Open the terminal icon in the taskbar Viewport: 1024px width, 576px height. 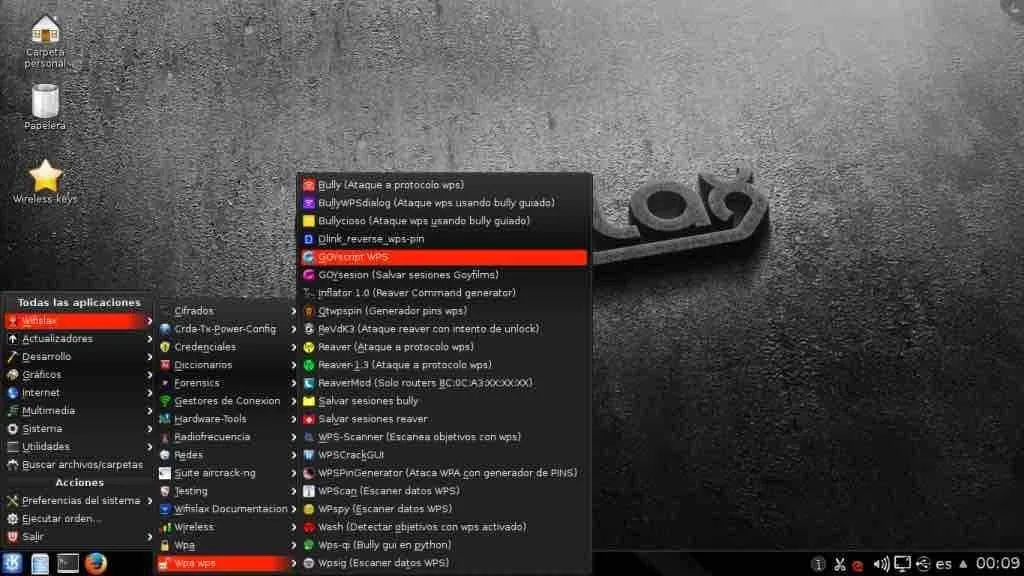tap(67, 563)
